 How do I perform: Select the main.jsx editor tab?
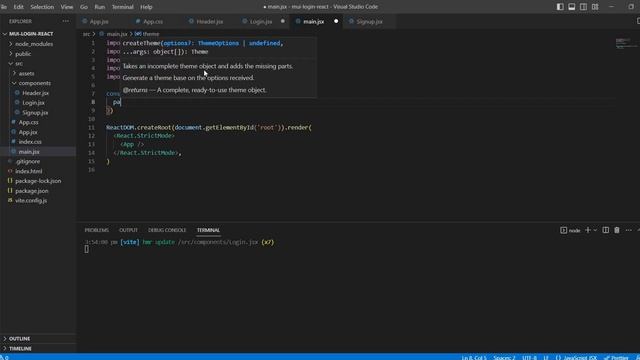point(313,22)
